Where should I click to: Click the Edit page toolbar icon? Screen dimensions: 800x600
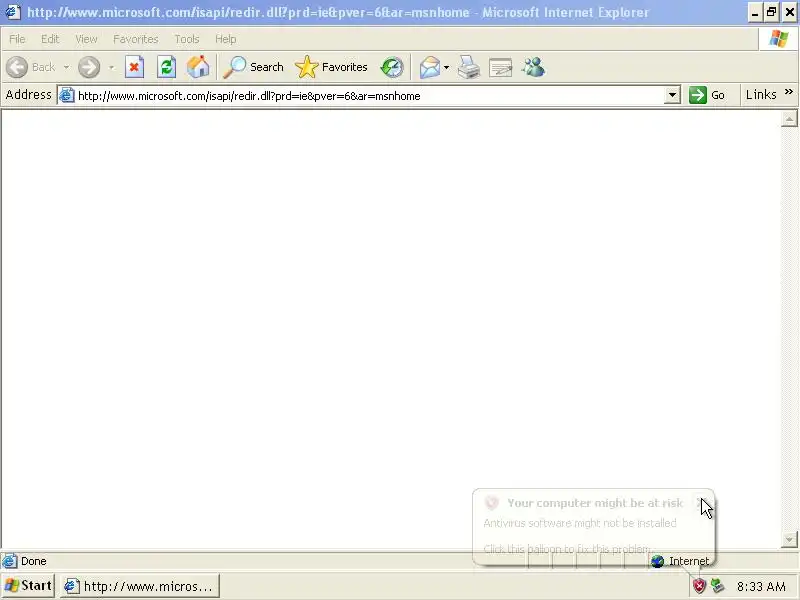[501, 67]
